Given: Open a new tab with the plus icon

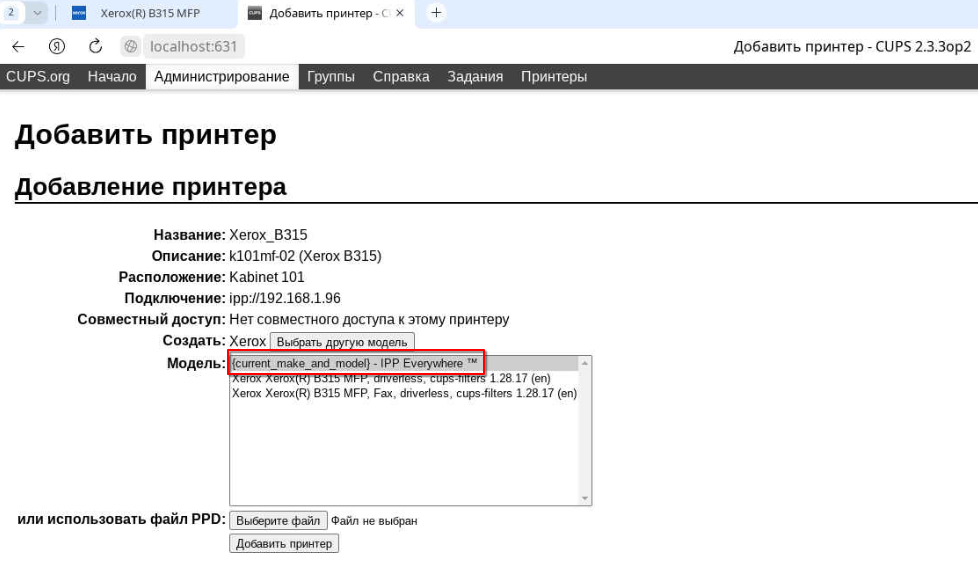Looking at the screenshot, I should coord(436,12).
